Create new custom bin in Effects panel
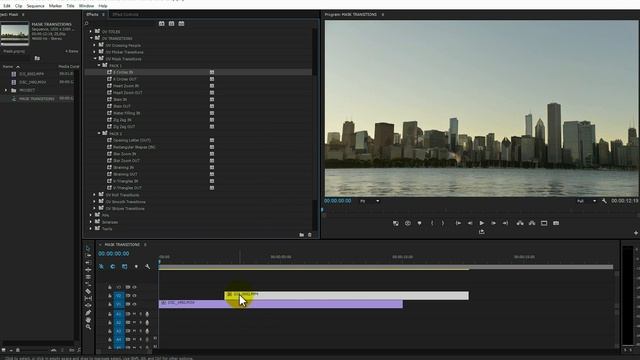640x360 pixels. tap(302, 235)
